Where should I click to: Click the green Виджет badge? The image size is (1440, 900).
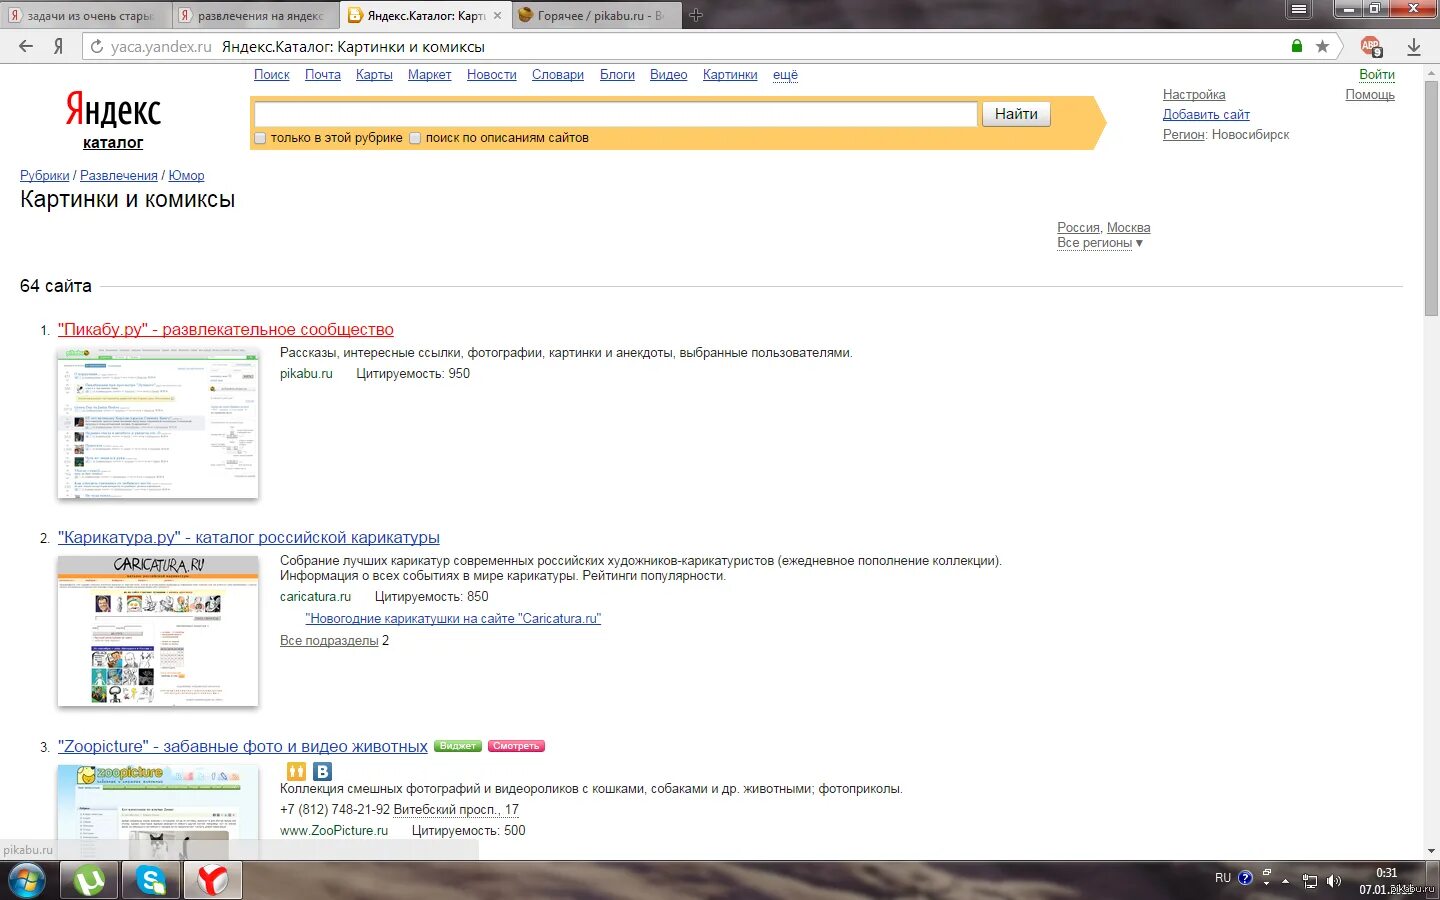tap(458, 746)
